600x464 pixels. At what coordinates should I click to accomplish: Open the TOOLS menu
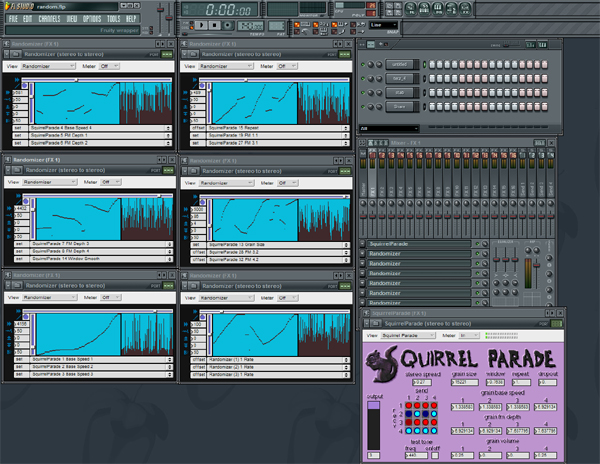click(x=114, y=19)
